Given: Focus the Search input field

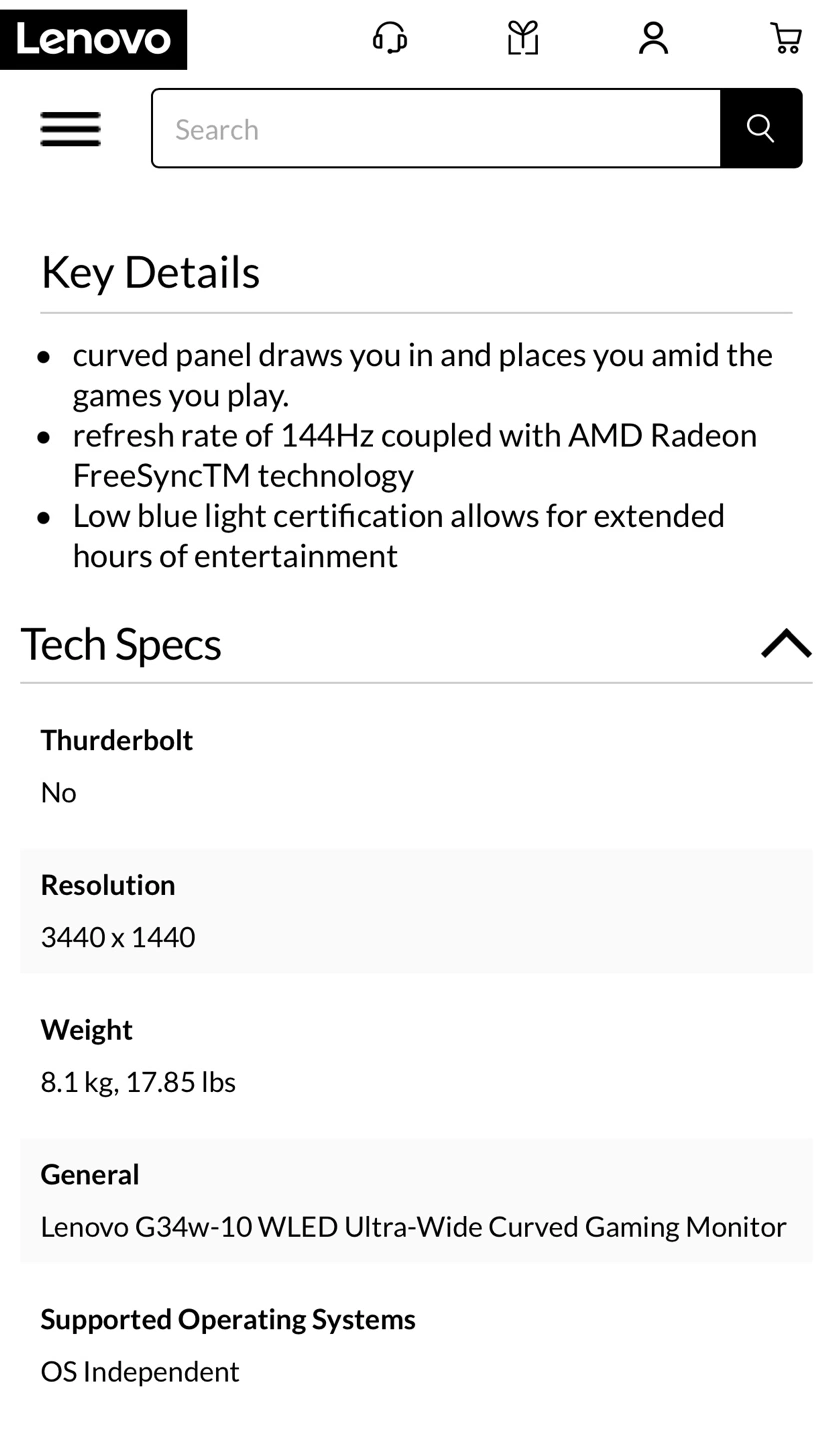Looking at the screenshot, I should (436, 129).
